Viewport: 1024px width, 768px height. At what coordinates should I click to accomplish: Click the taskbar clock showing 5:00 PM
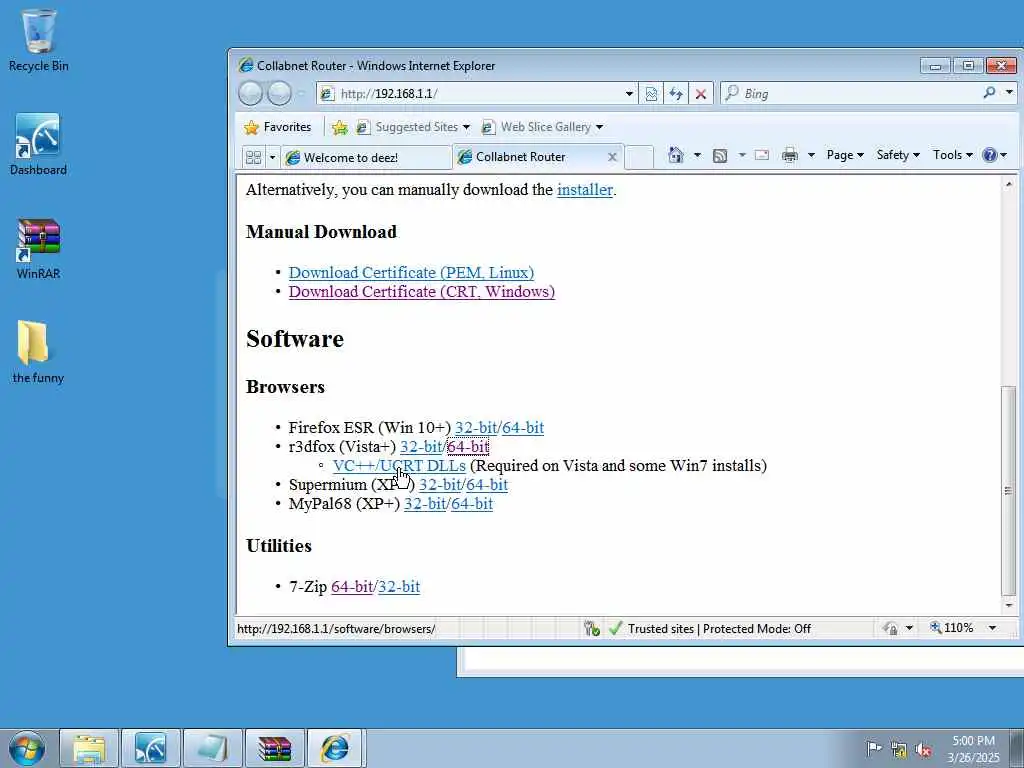[x=973, y=748]
